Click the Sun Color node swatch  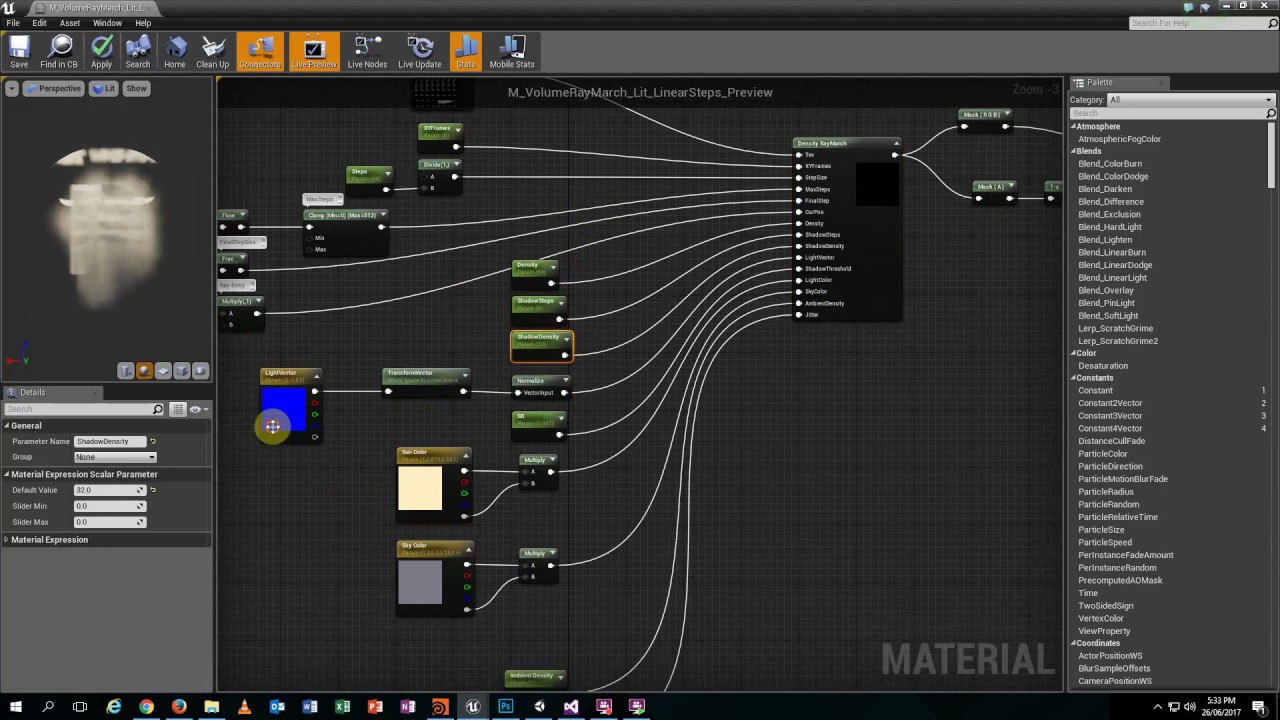coord(420,488)
